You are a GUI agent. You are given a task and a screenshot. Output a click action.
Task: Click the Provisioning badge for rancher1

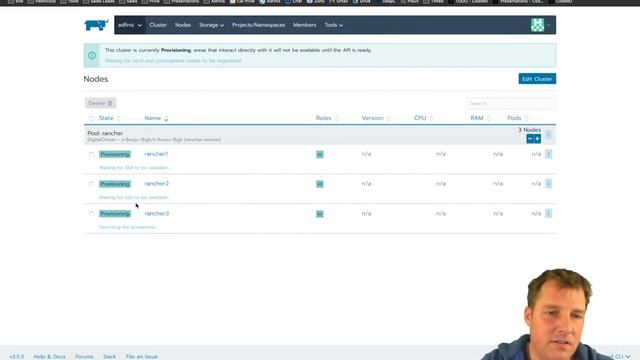115,154
